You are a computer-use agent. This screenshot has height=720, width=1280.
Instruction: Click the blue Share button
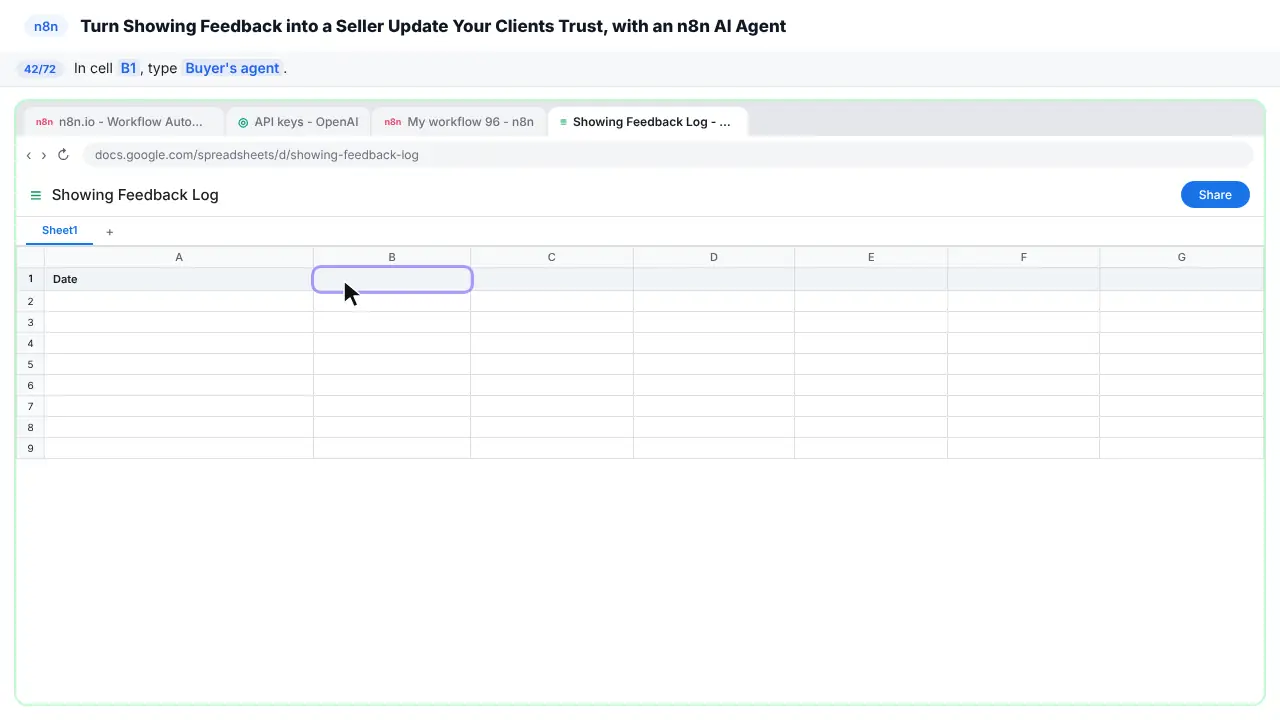1215,195
